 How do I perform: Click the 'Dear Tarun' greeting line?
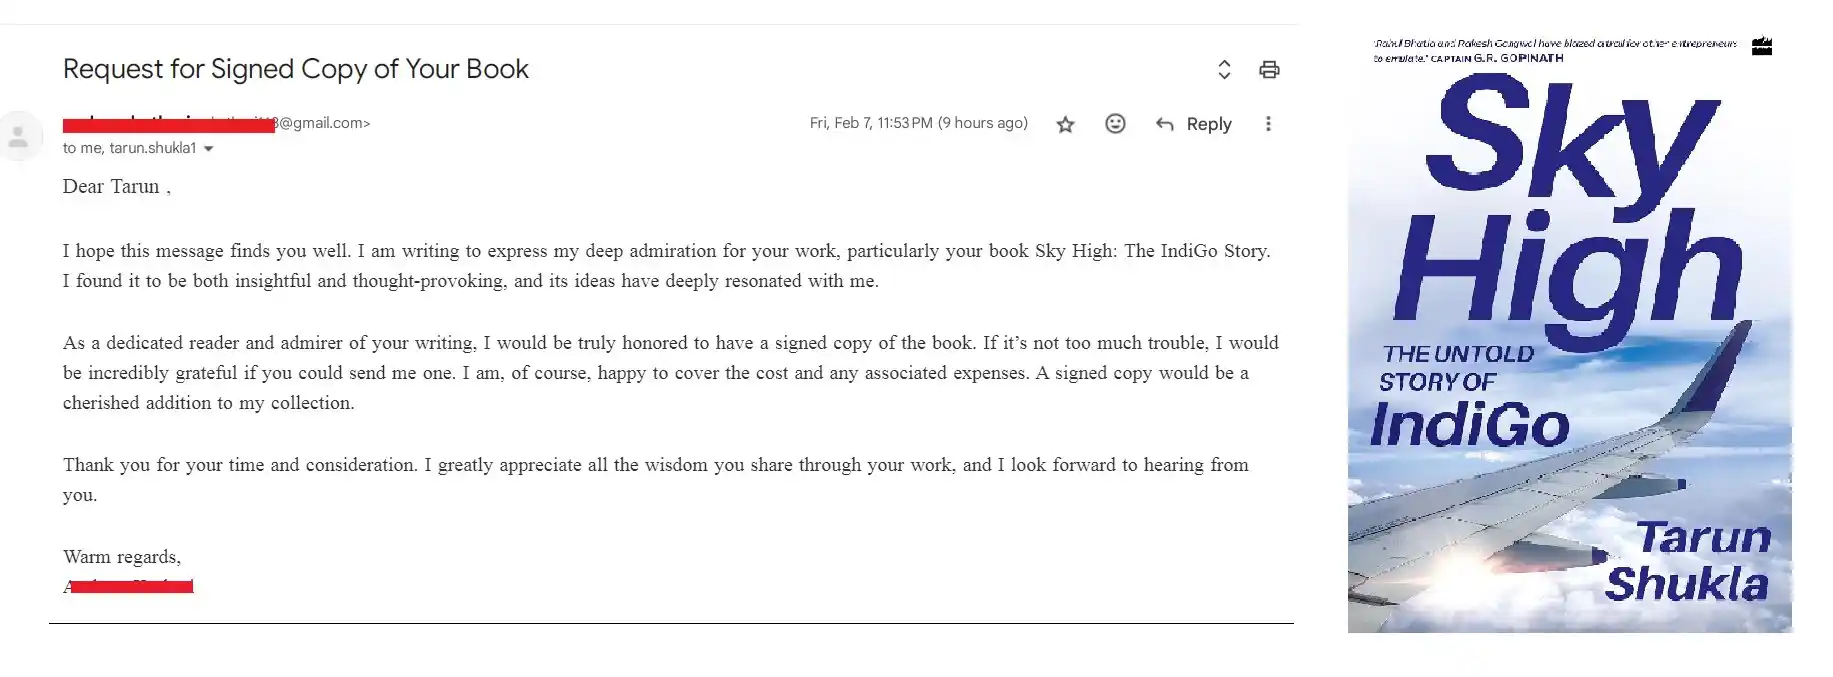(117, 187)
